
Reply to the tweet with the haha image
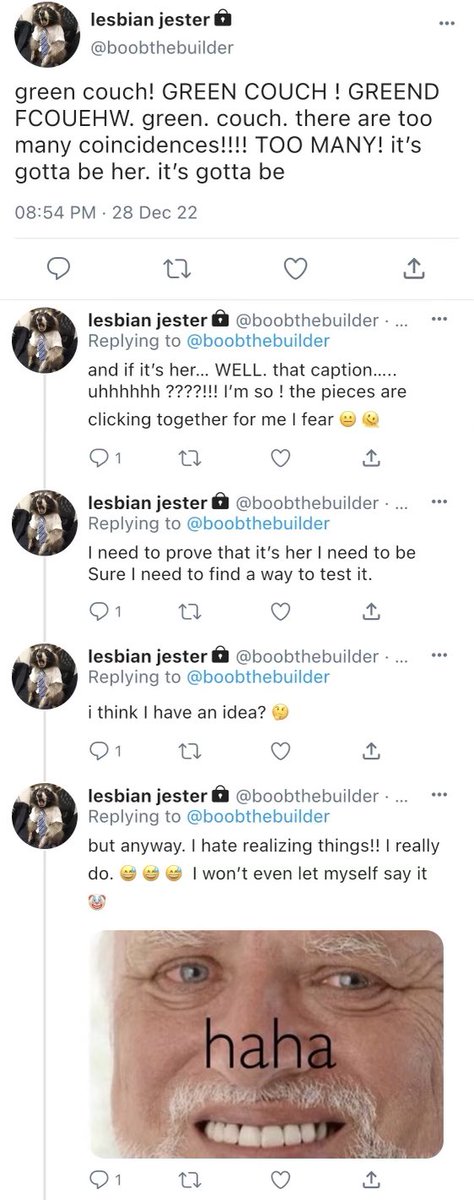[x=105, y=1180]
